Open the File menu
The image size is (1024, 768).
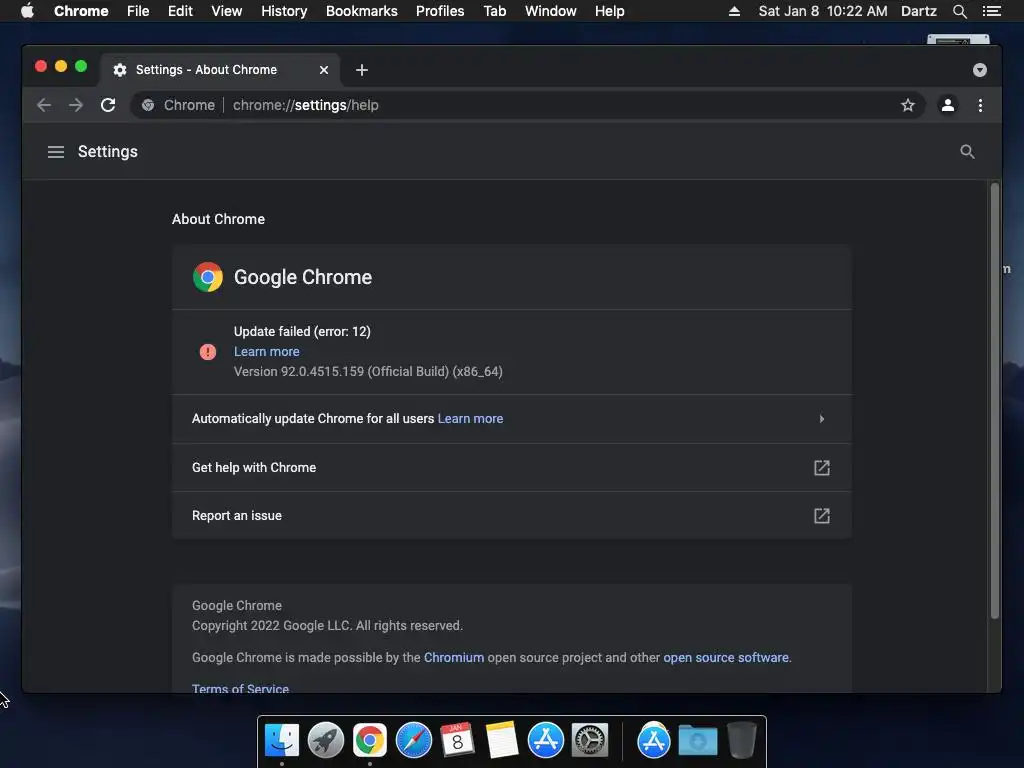tap(138, 11)
